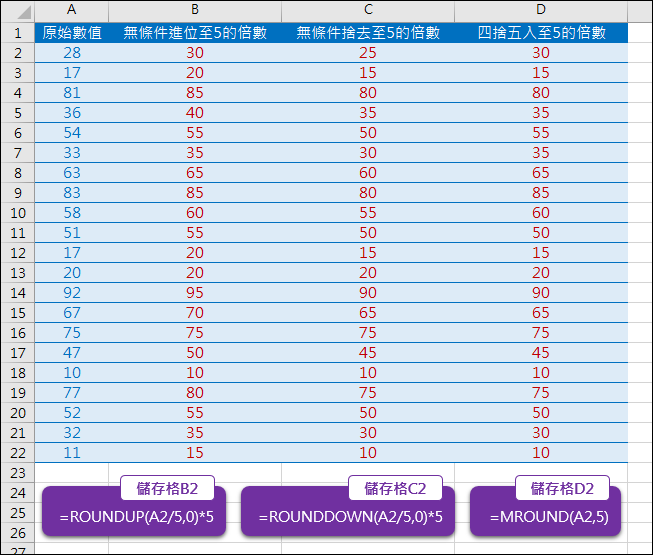Click the 儲存格D2 label callout
The height and width of the screenshot is (555, 653).
click(562, 488)
